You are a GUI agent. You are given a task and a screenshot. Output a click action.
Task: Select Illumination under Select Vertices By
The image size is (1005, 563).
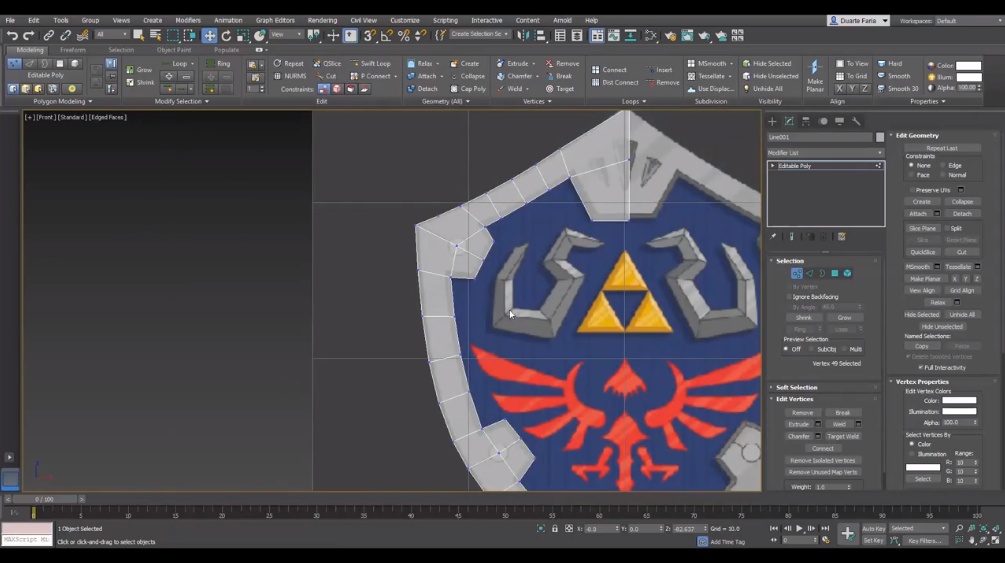click(911, 454)
